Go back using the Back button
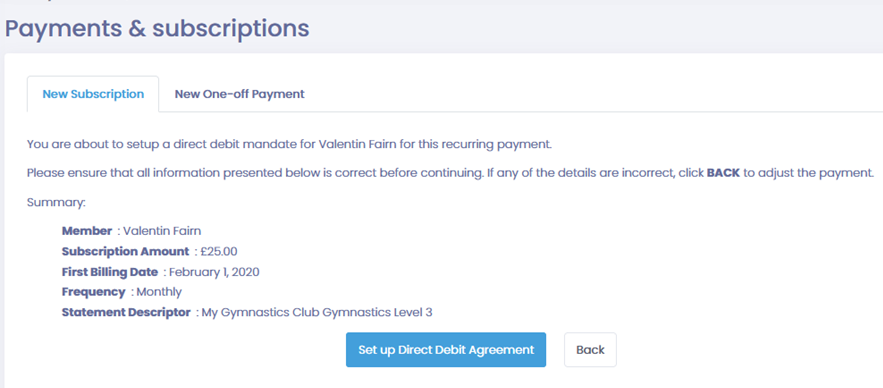 pyautogui.click(x=590, y=350)
